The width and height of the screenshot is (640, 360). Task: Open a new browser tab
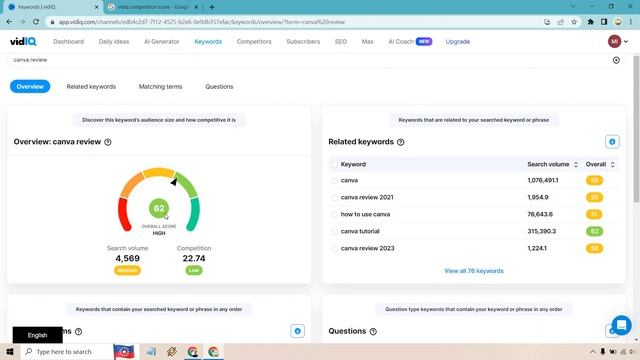[x=212, y=7]
